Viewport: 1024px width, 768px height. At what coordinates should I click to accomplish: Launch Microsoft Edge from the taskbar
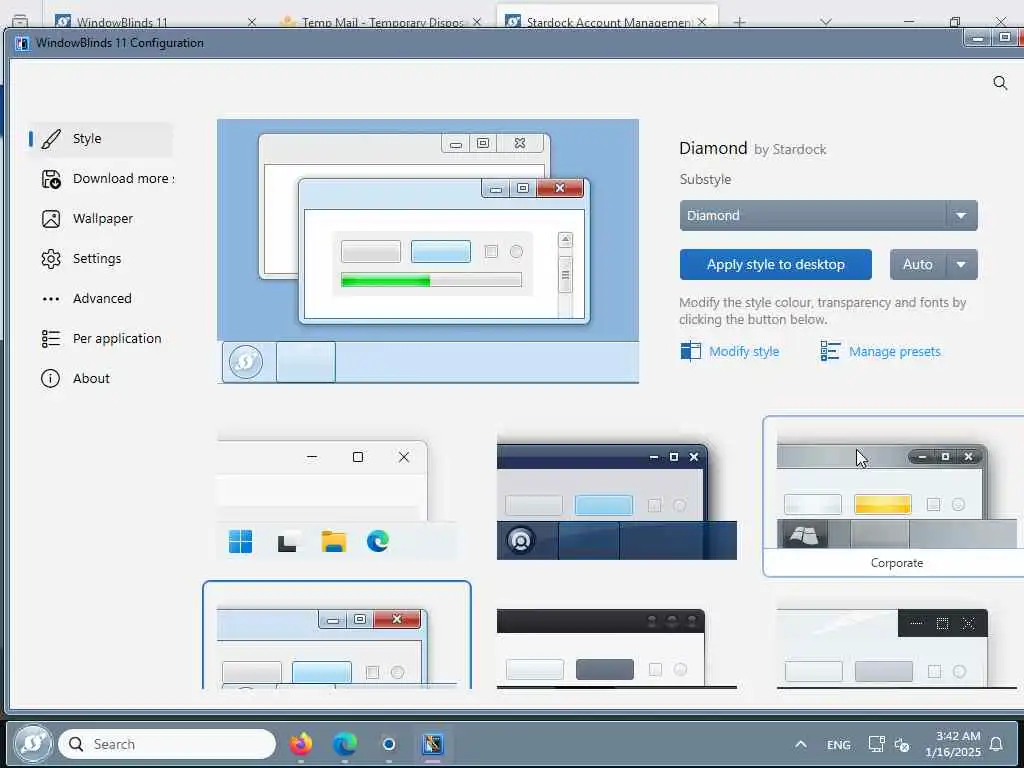pyautogui.click(x=345, y=744)
